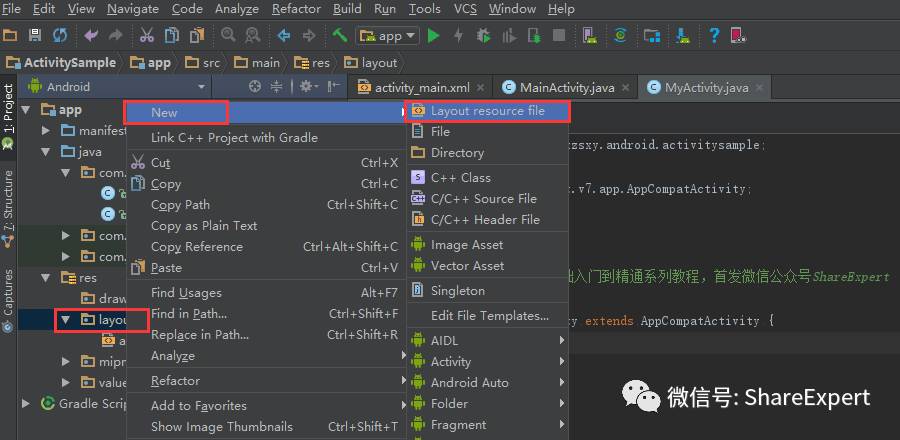Image resolution: width=900 pixels, height=440 pixels.
Task: Click the Save All floppy icon
Action: coord(34,36)
